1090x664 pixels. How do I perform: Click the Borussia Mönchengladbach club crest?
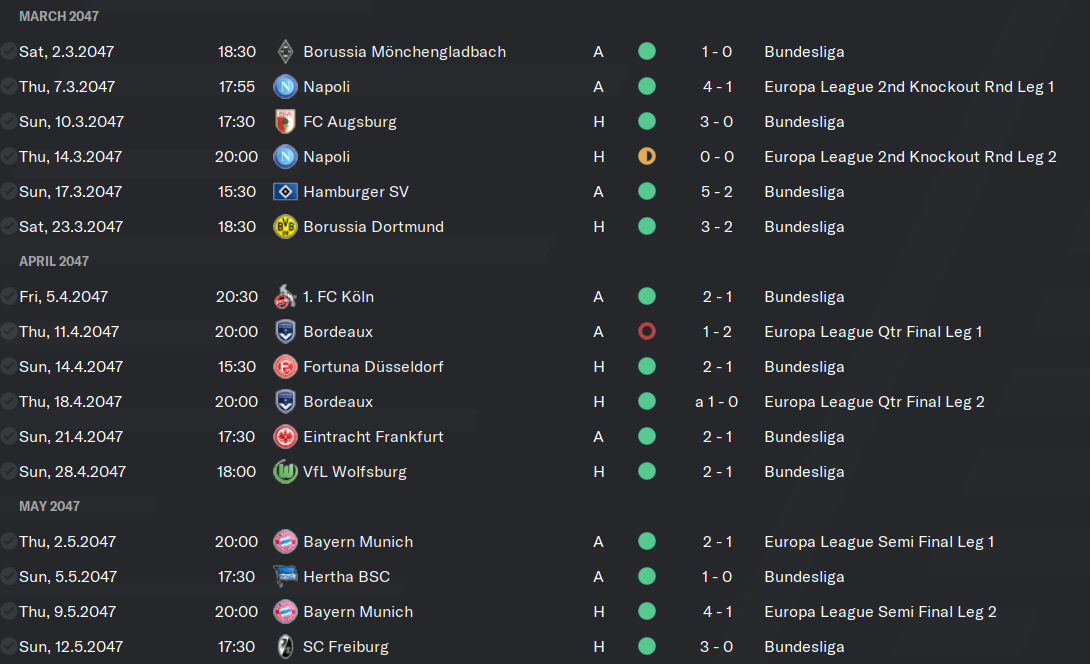[x=285, y=51]
